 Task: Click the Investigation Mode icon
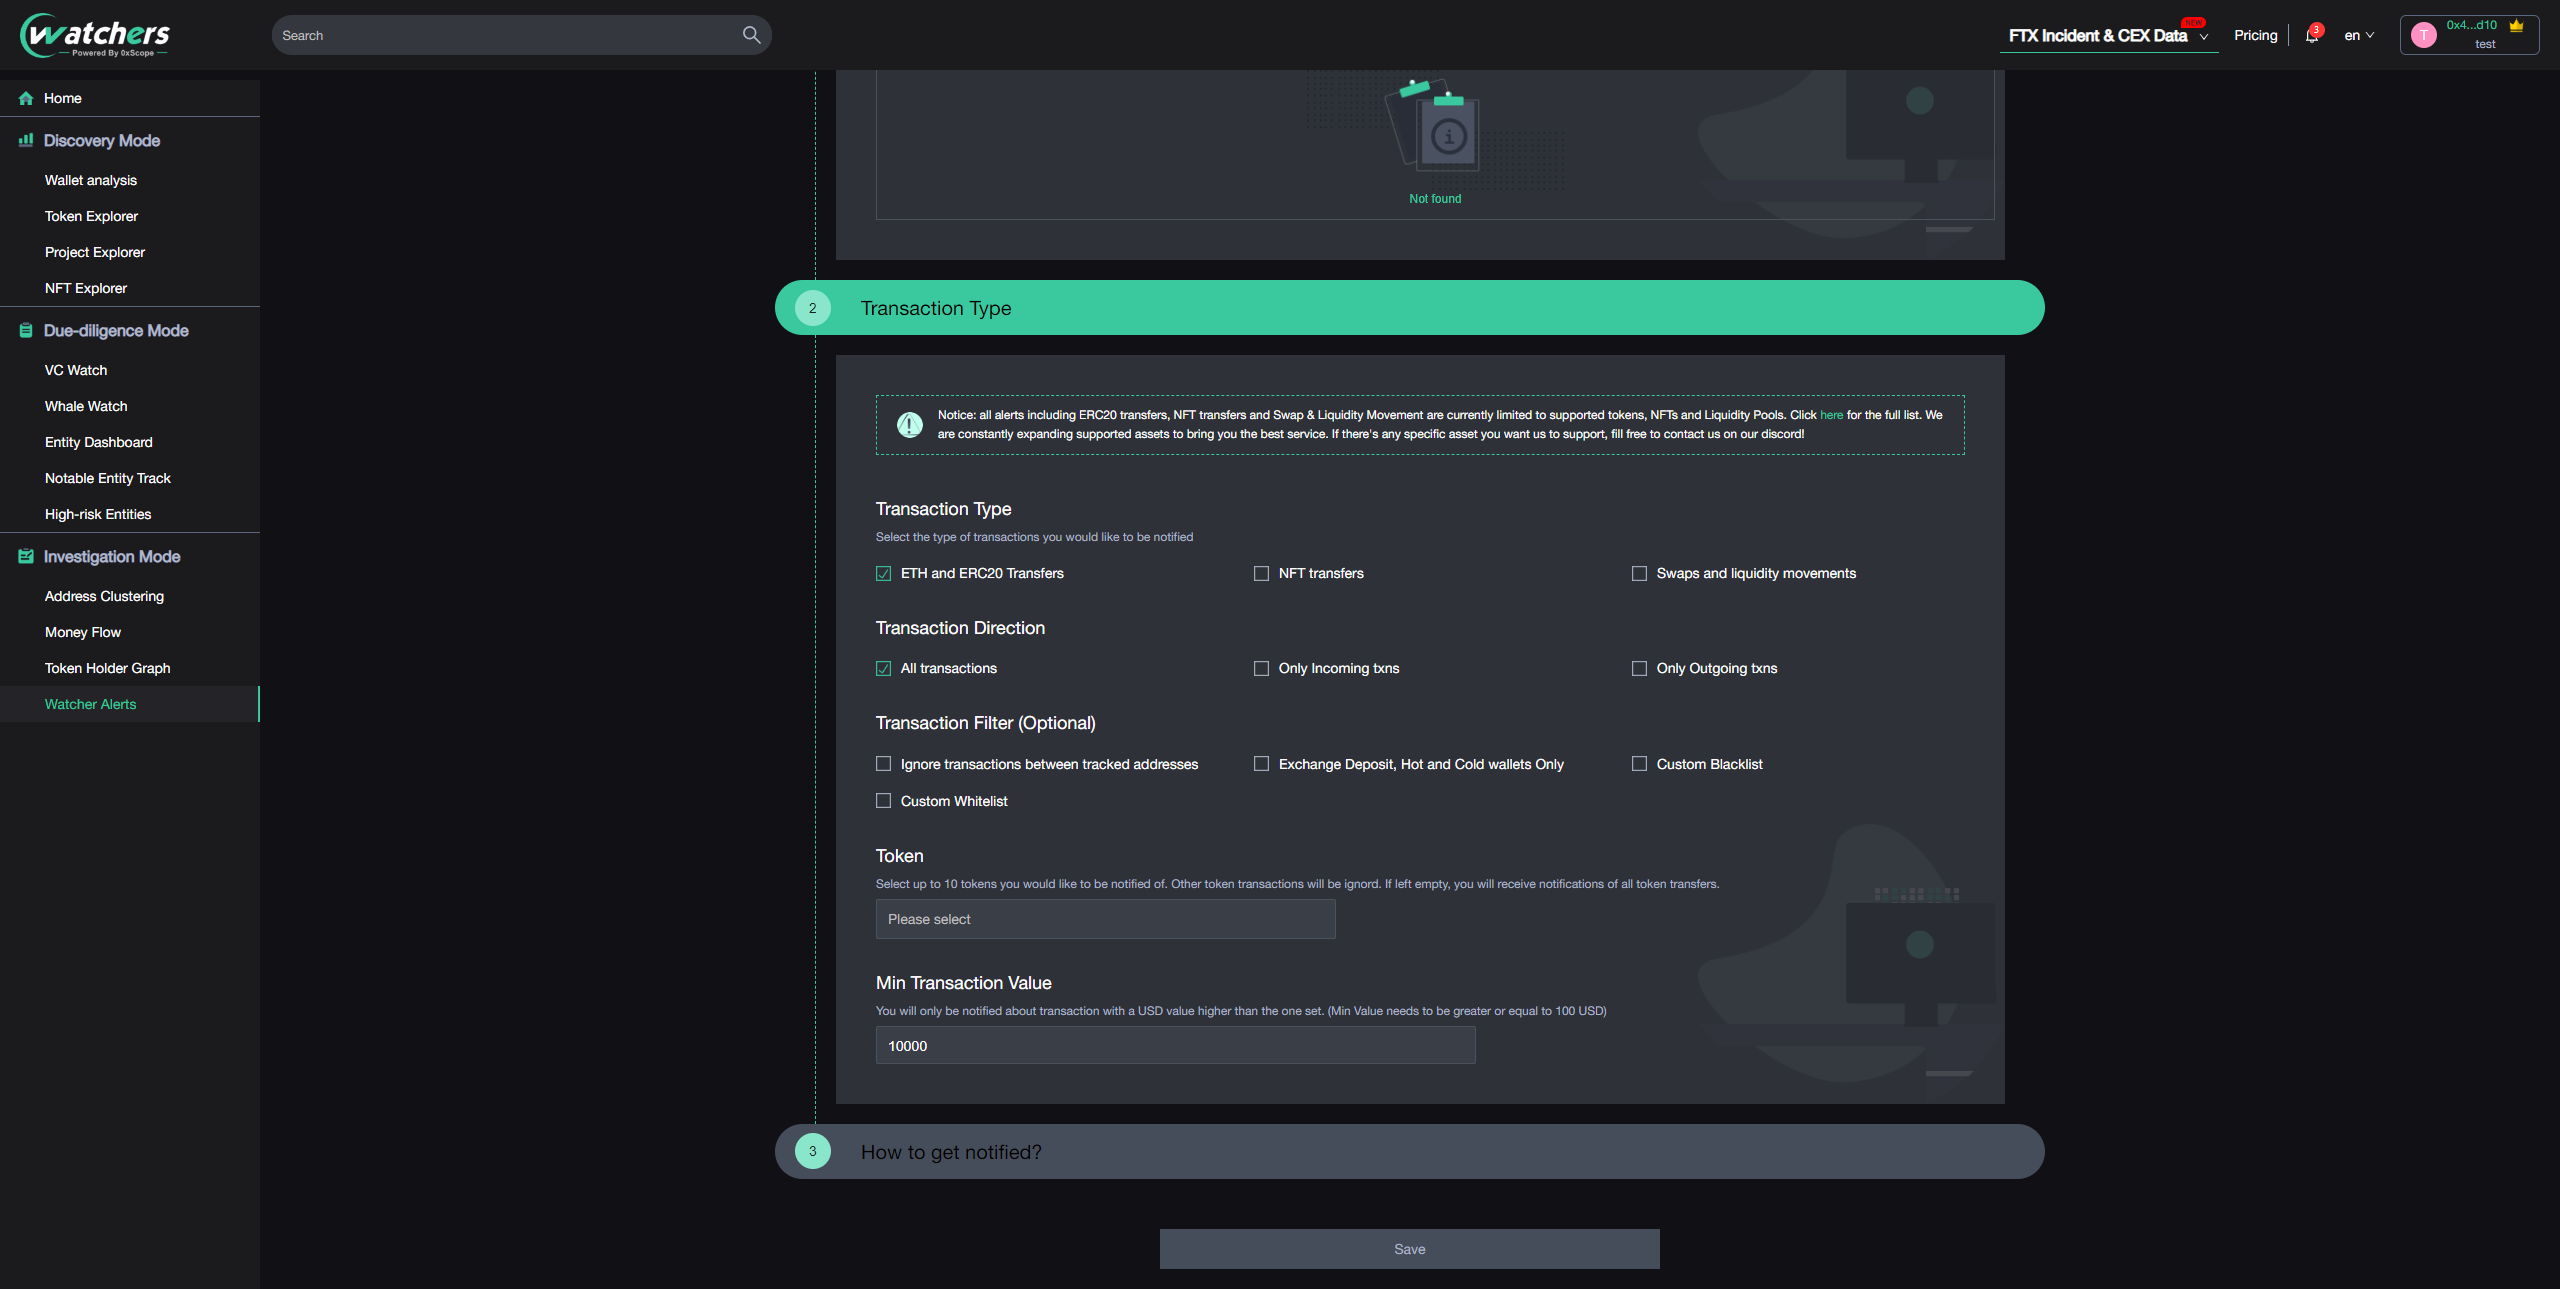click(26, 556)
